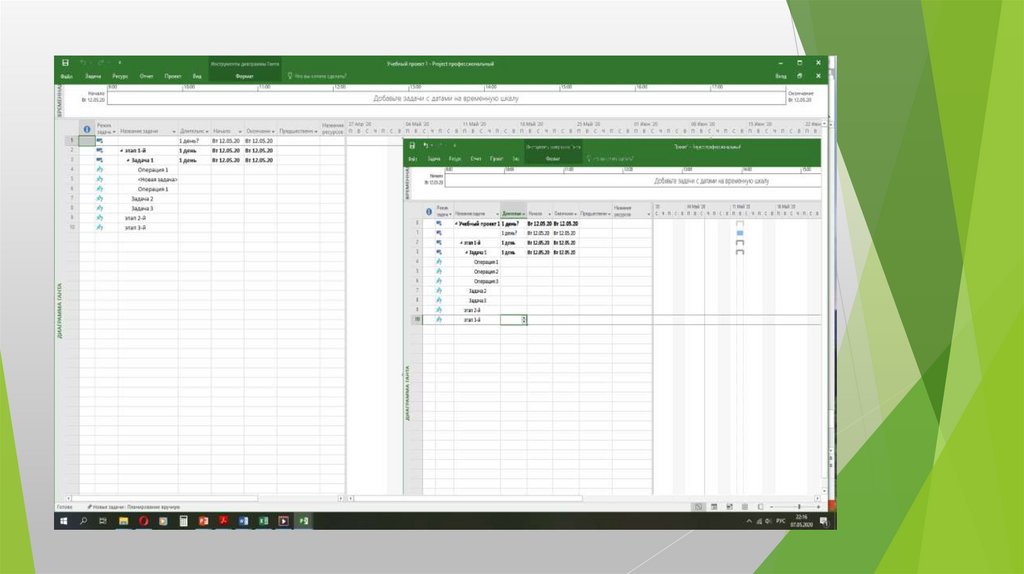Viewport: 1024px width, 574px height.
Task: Switch to PowerPoint on the taskbar
Action: click(204, 520)
